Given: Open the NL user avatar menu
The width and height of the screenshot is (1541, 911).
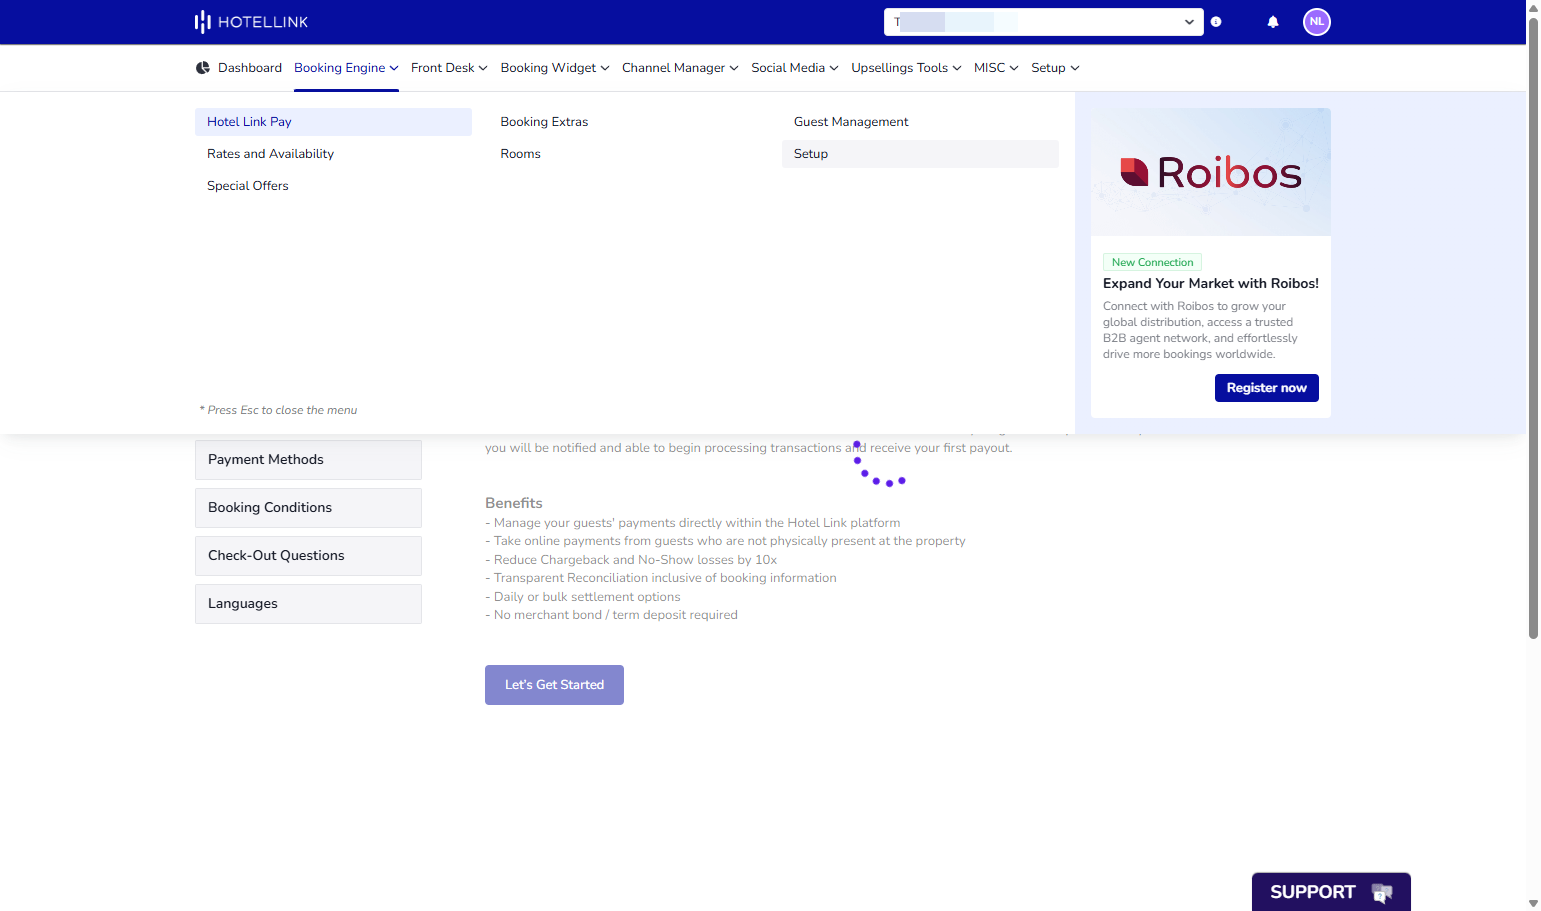Looking at the screenshot, I should 1317,22.
